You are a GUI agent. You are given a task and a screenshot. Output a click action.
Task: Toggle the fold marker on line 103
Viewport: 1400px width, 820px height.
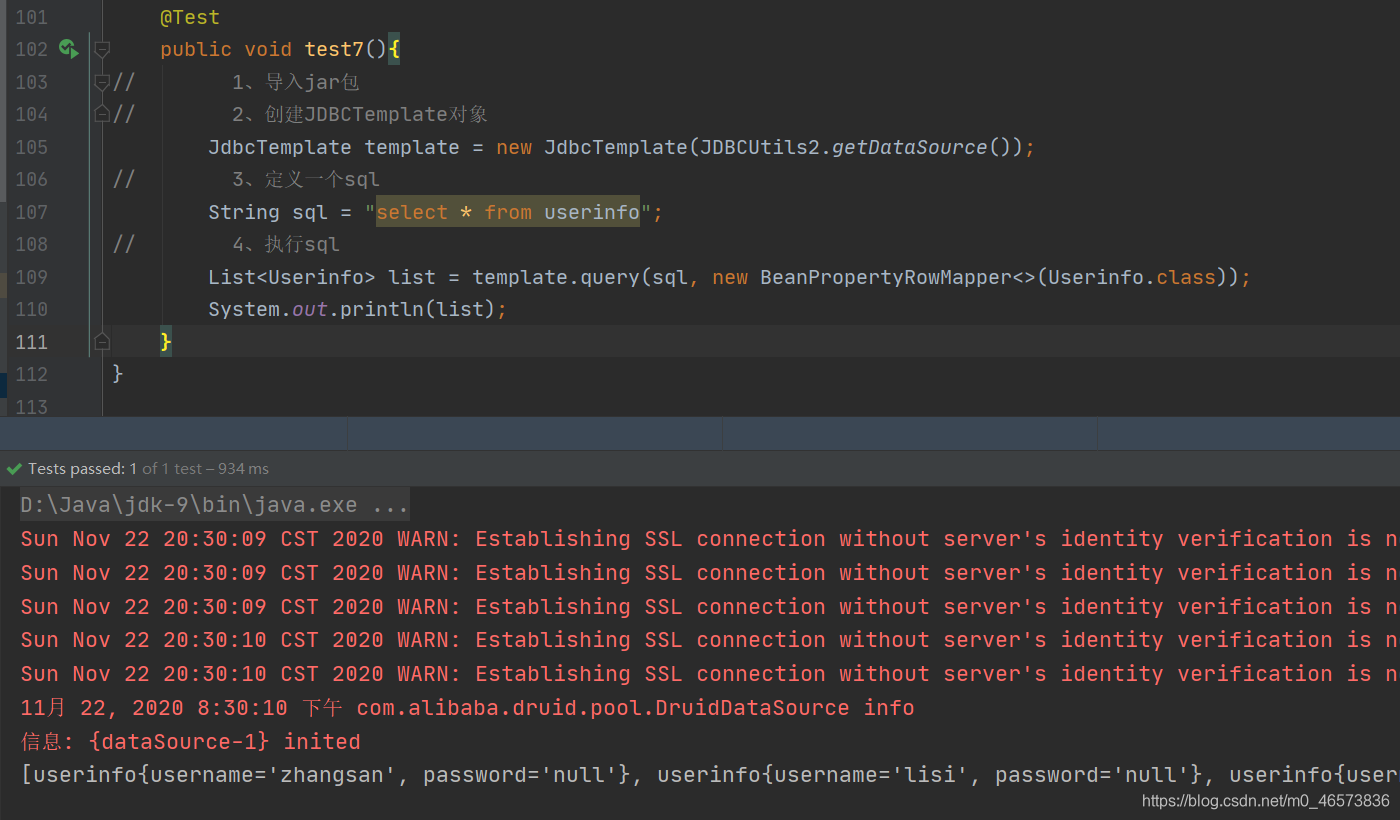101,82
